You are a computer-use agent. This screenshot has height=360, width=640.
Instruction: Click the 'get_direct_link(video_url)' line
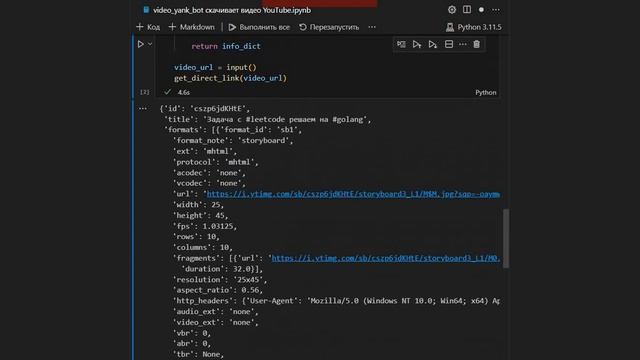click(x=230, y=78)
